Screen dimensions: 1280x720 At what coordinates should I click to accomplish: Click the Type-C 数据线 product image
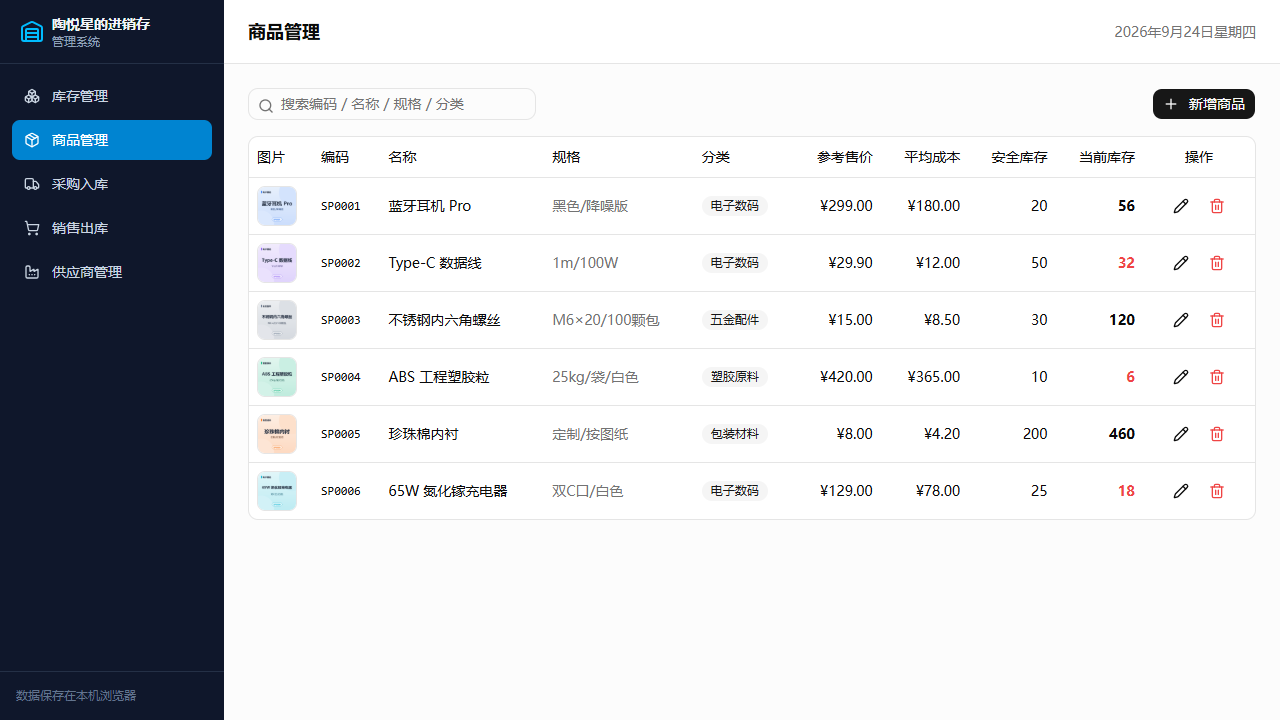(277, 263)
